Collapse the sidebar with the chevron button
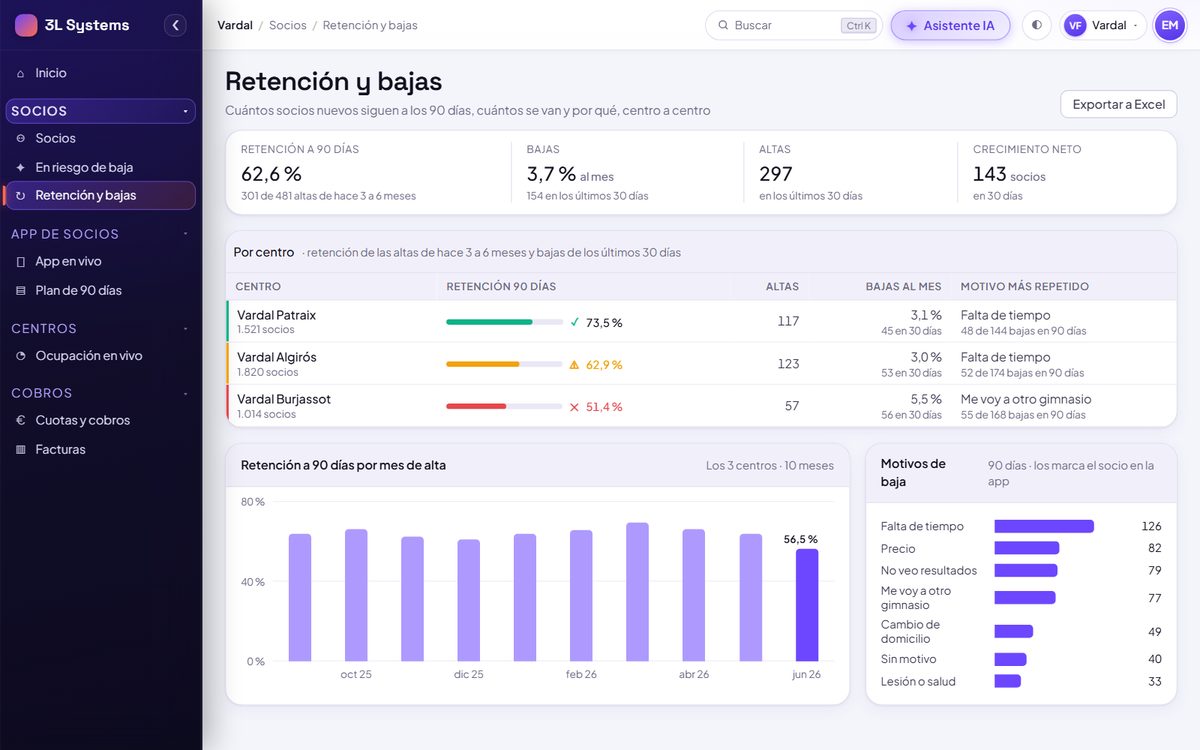Screen dimensions: 1200x750 click(x=176, y=25)
